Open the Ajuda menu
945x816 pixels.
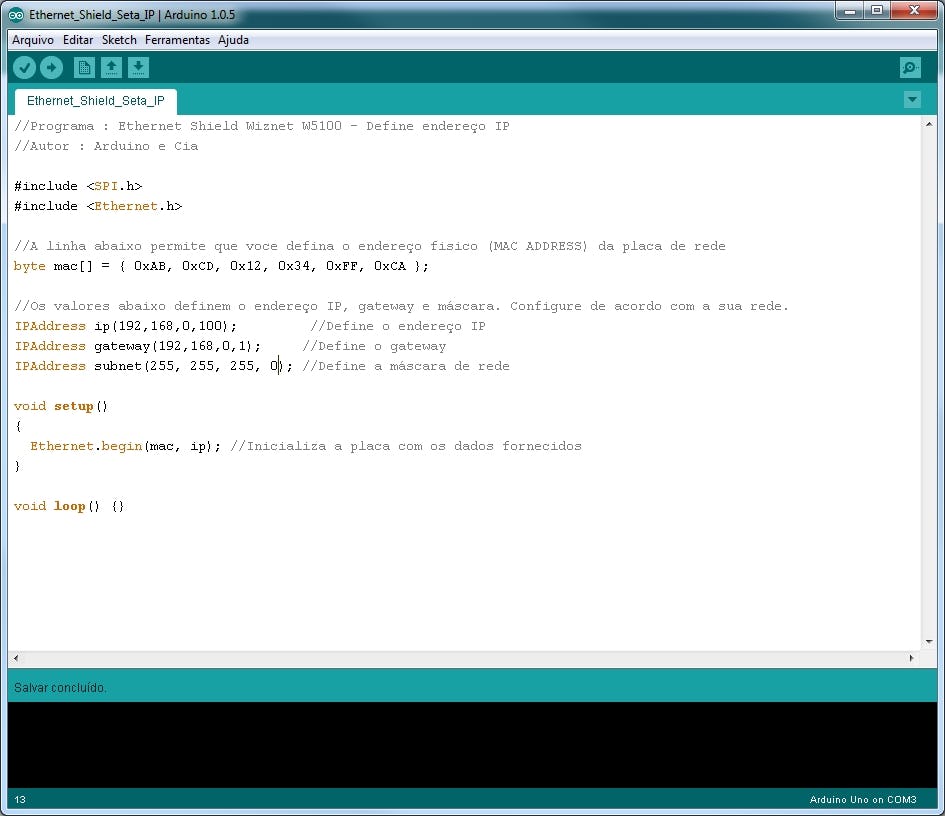[233, 40]
